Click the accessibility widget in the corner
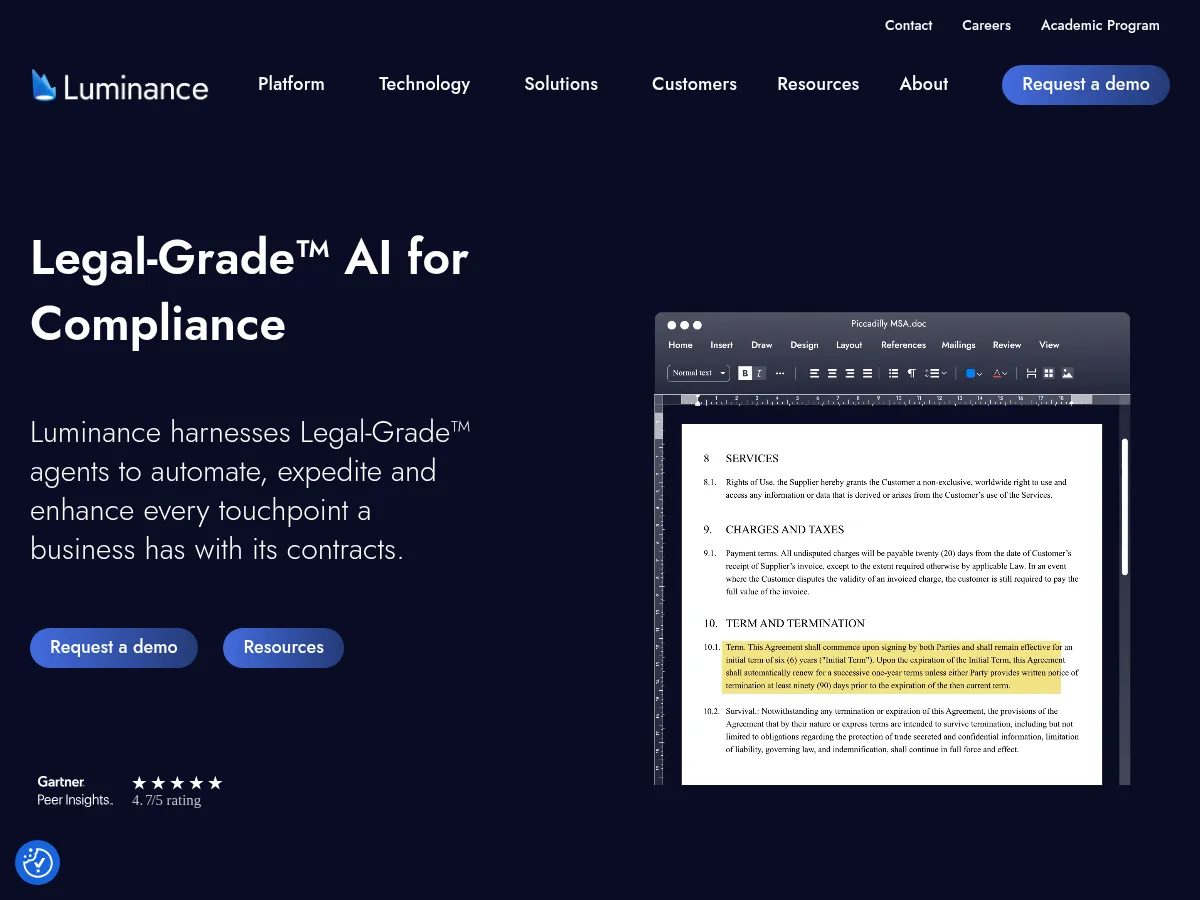Image resolution: width=1200 pixels, height=900 pixels. coord(37,862)
